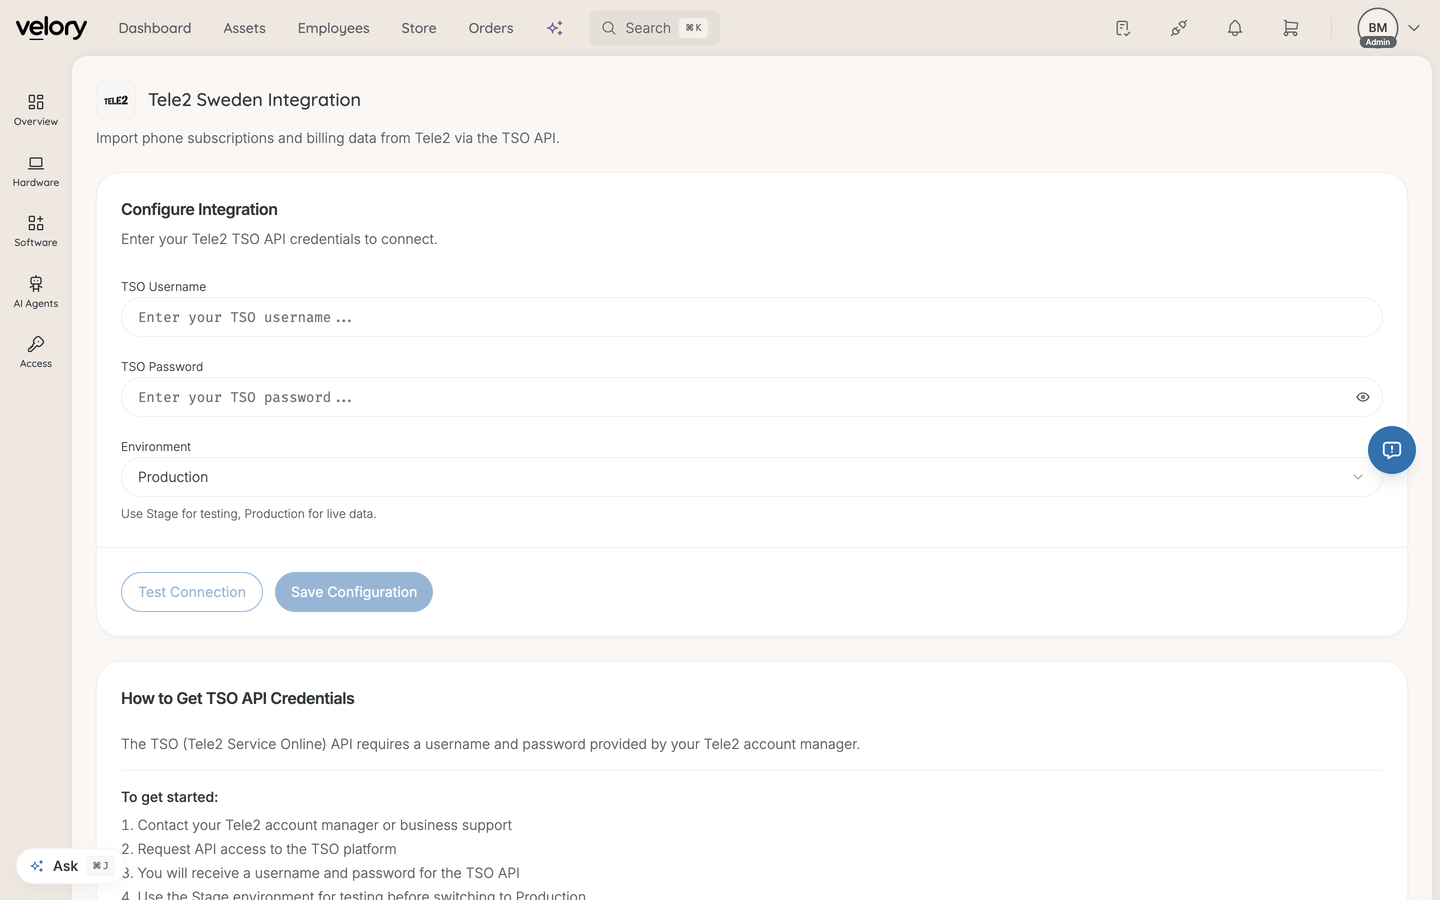
Task: Open the Store page
Action: (x=419, y=28)
